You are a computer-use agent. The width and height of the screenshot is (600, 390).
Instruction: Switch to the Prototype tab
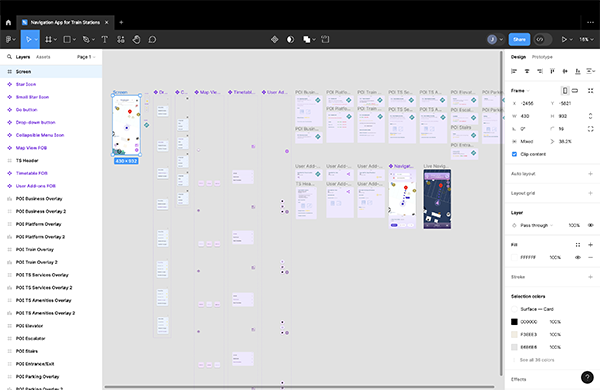(542, 57)
